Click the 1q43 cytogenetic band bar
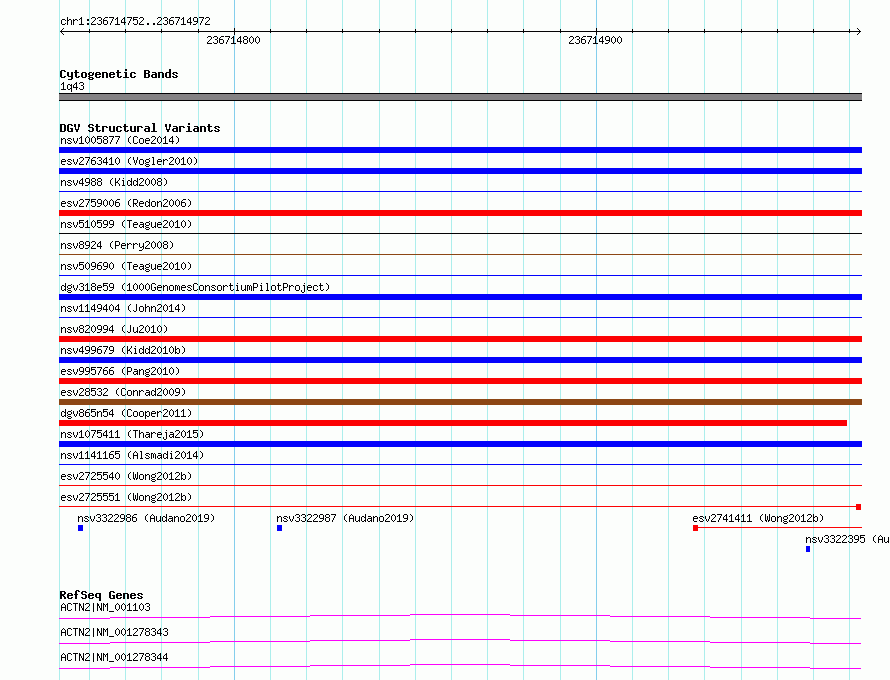This screenshot has height=680, width=890. click(x=460, y=97)
